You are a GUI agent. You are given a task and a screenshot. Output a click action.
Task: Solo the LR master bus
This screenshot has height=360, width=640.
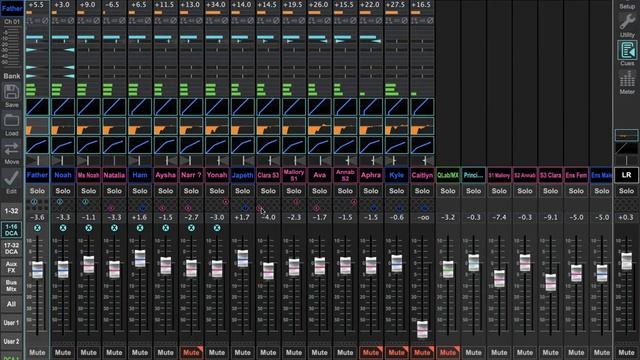point(627,191)
